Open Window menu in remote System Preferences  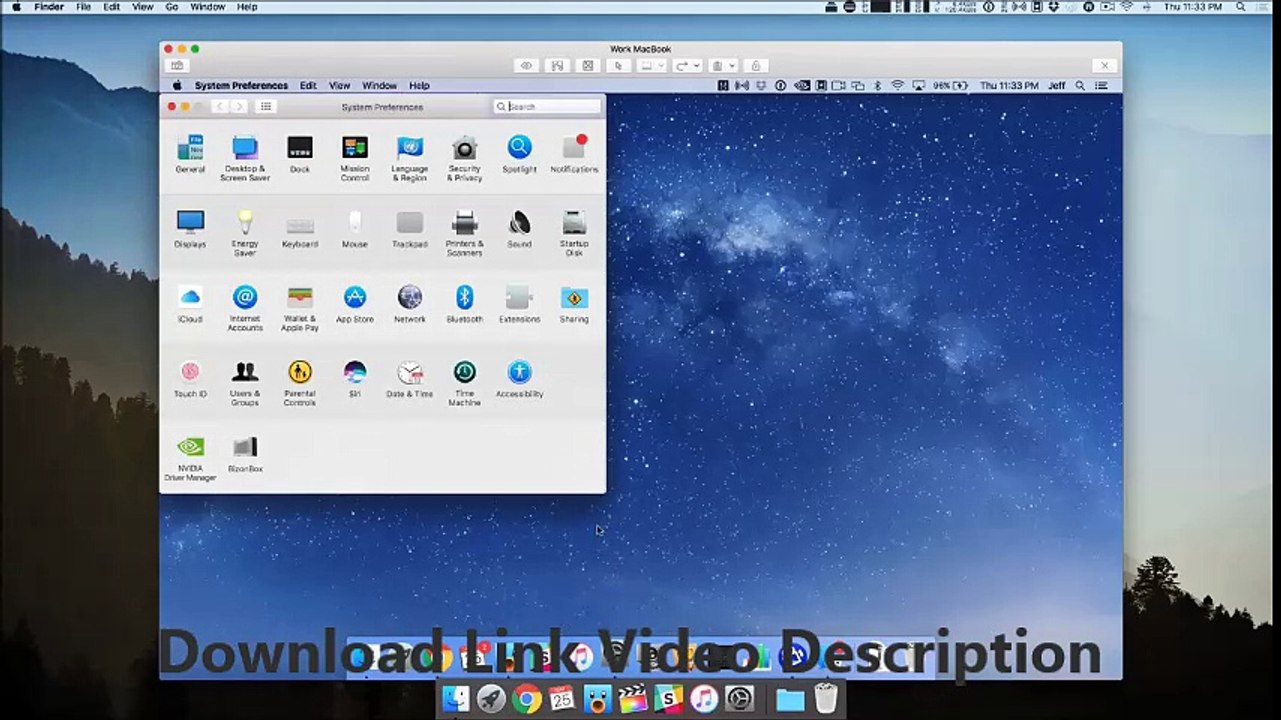(x=379, y=86)
